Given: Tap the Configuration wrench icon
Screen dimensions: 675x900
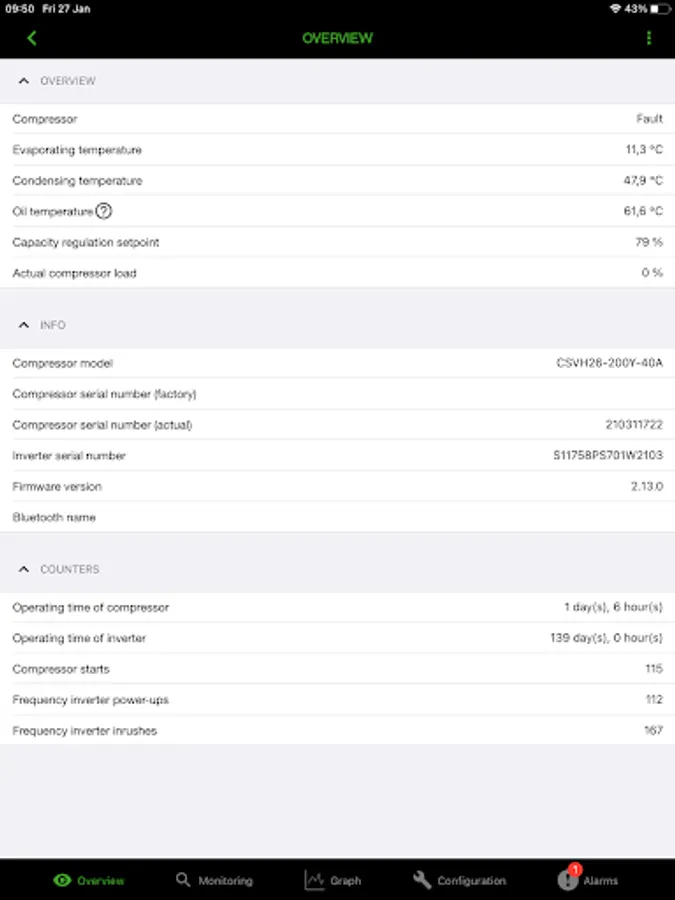Looking at the screenshot, I should (422, 880).
